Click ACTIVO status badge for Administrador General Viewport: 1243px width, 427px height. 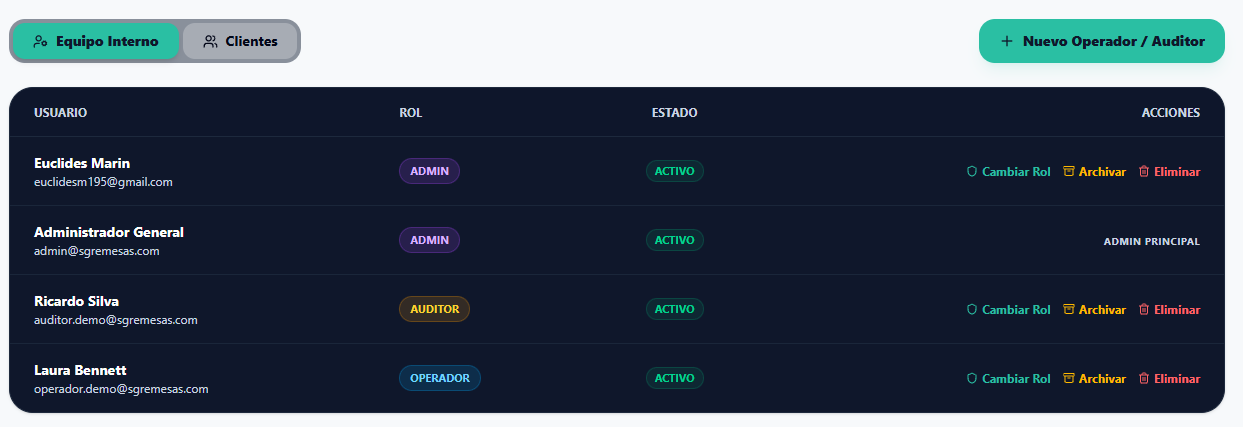click(675, 240)
